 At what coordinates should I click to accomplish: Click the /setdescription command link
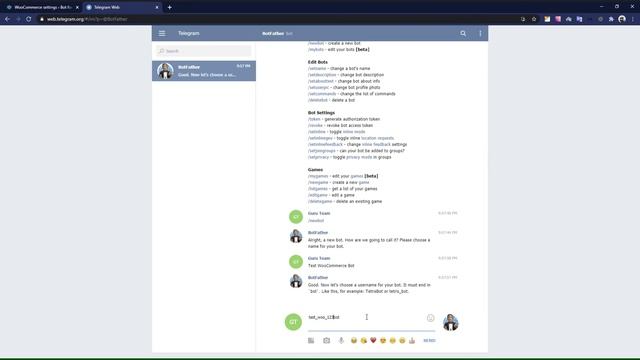pos(322,75)
